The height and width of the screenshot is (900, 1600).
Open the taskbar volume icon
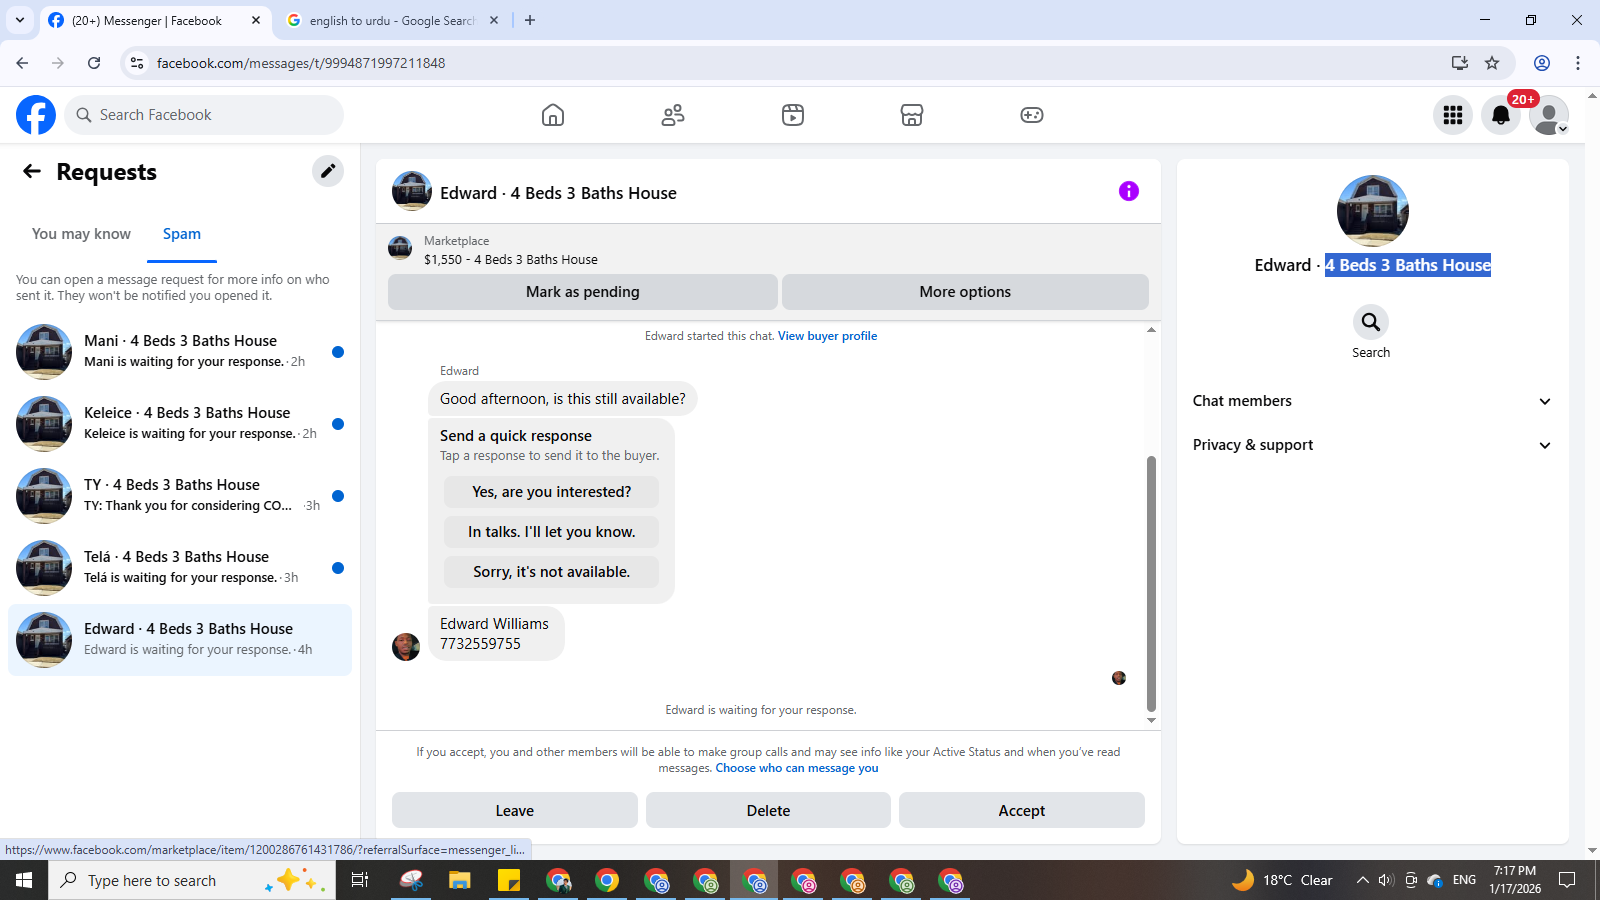(x=1386, y=880)
